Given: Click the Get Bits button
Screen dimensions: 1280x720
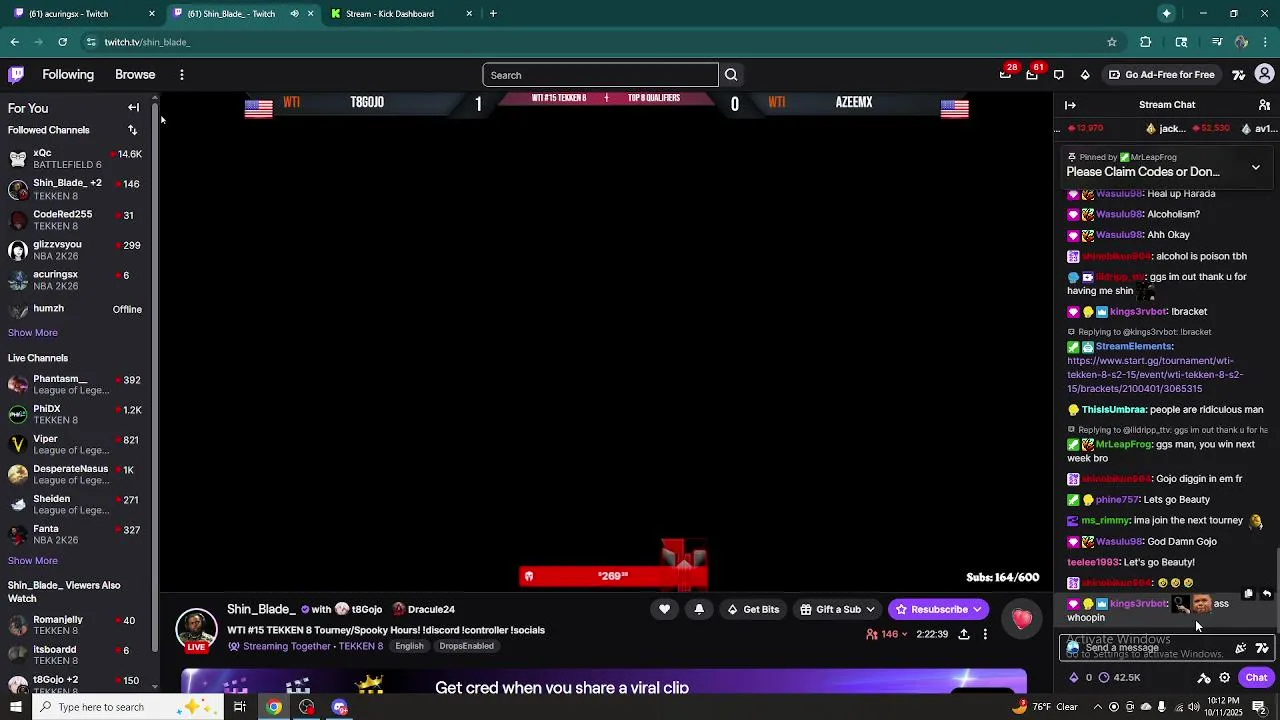Looking at the screenshot, I should pos(753,609).
